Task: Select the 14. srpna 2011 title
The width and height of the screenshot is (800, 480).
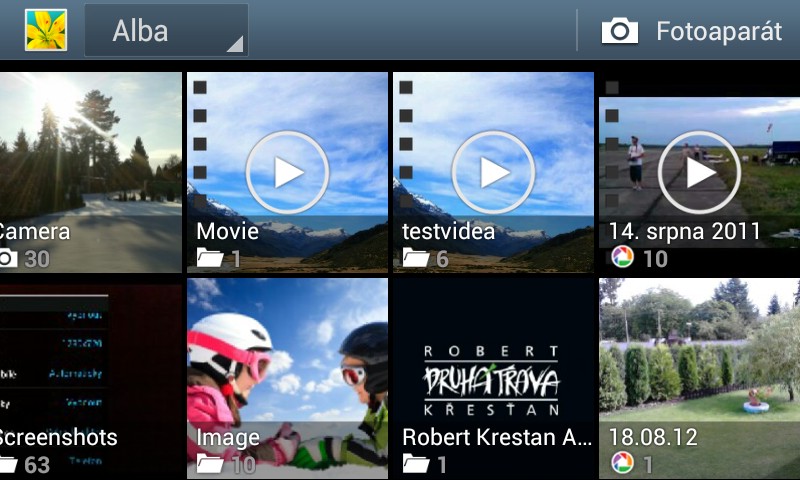Action: [685, 232]
